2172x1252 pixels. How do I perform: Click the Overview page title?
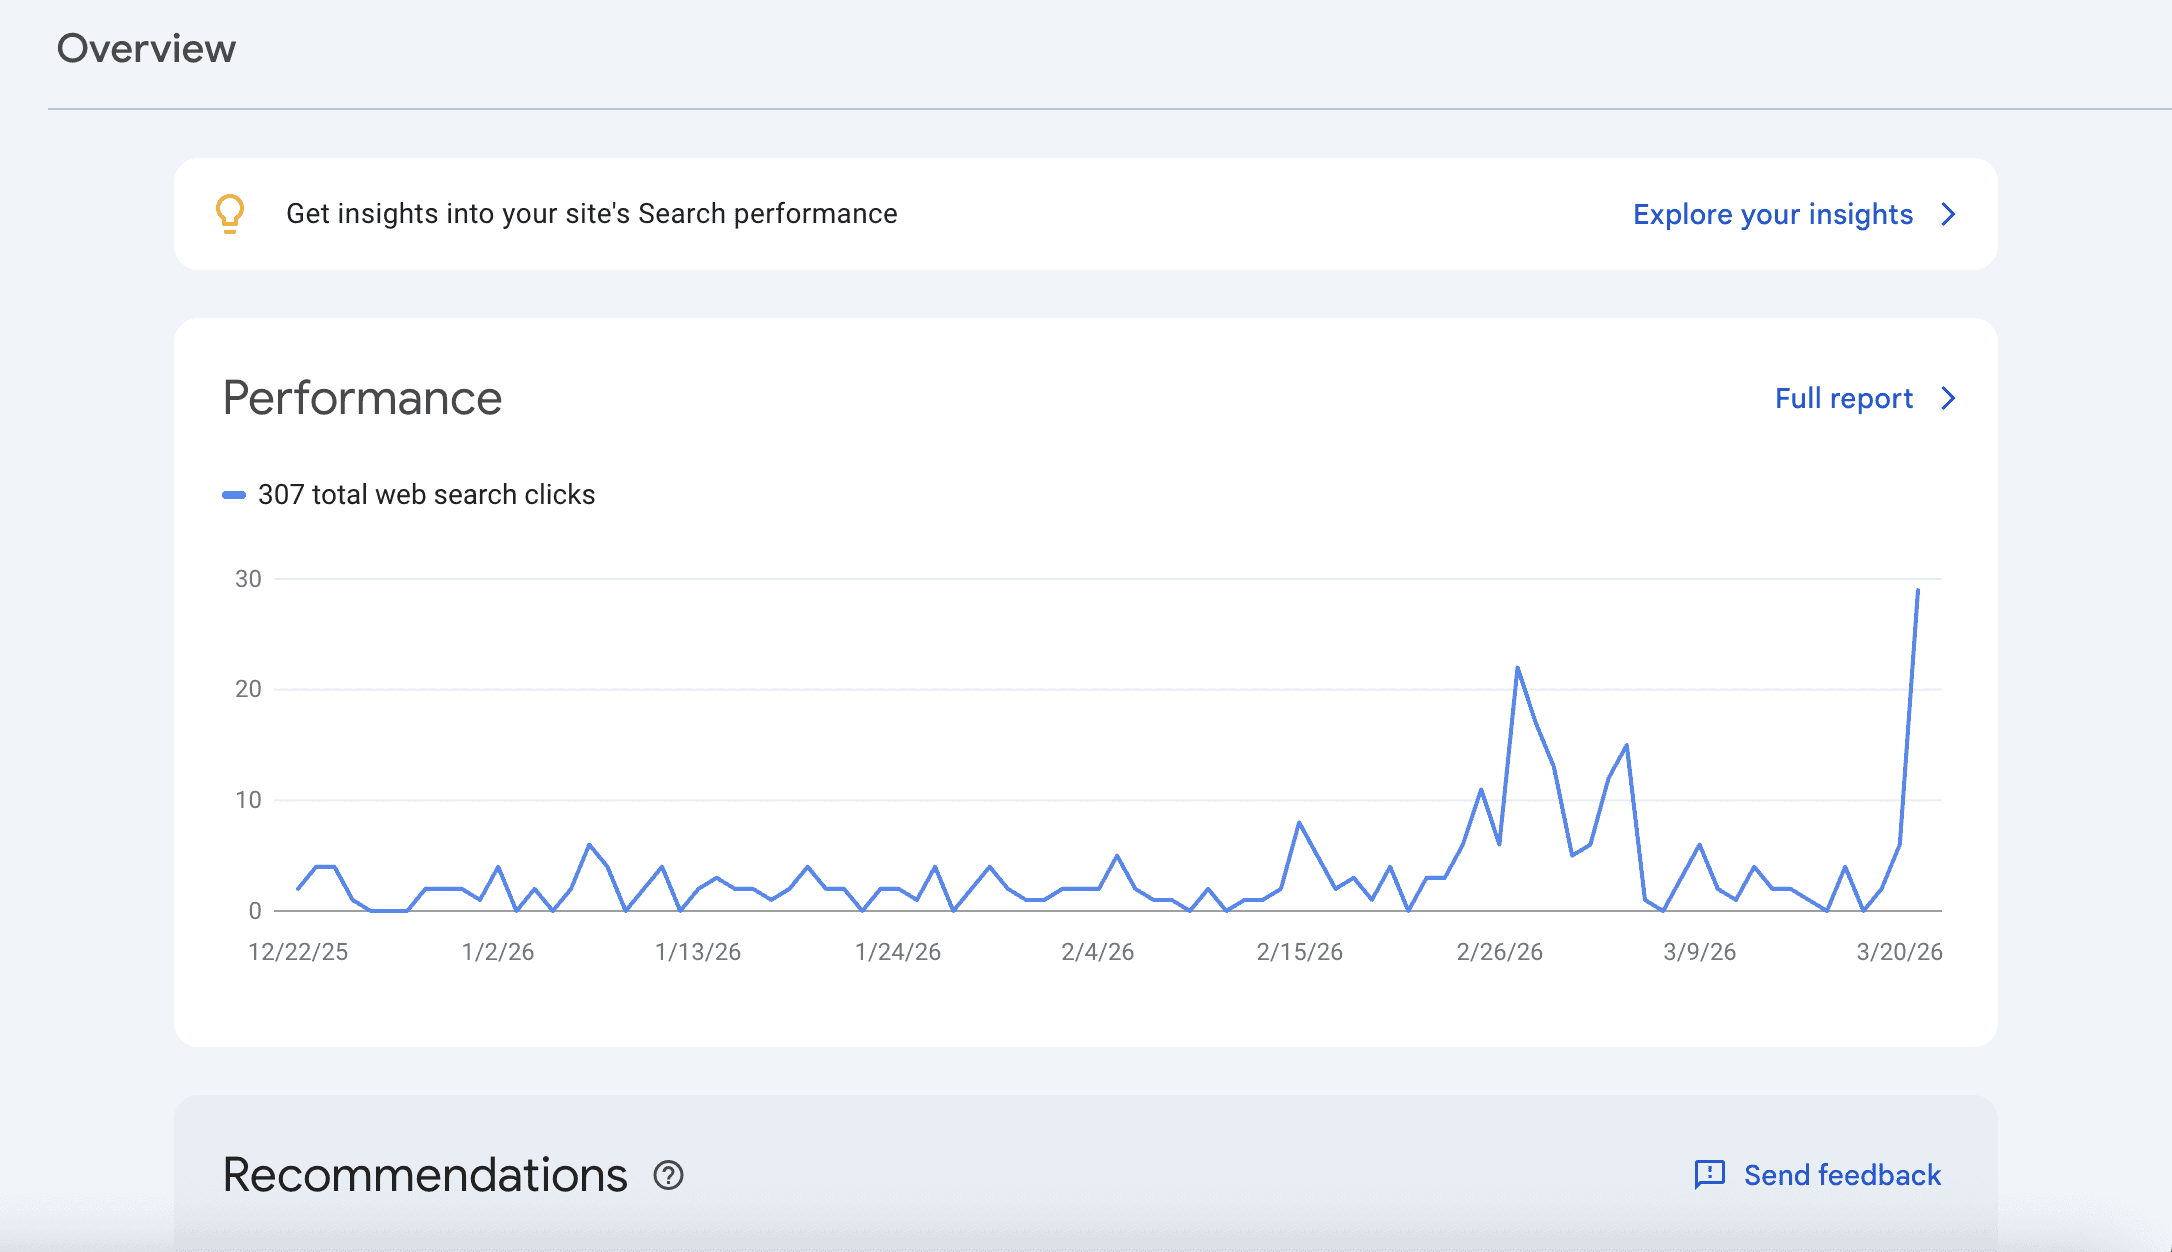coord(146,48)
